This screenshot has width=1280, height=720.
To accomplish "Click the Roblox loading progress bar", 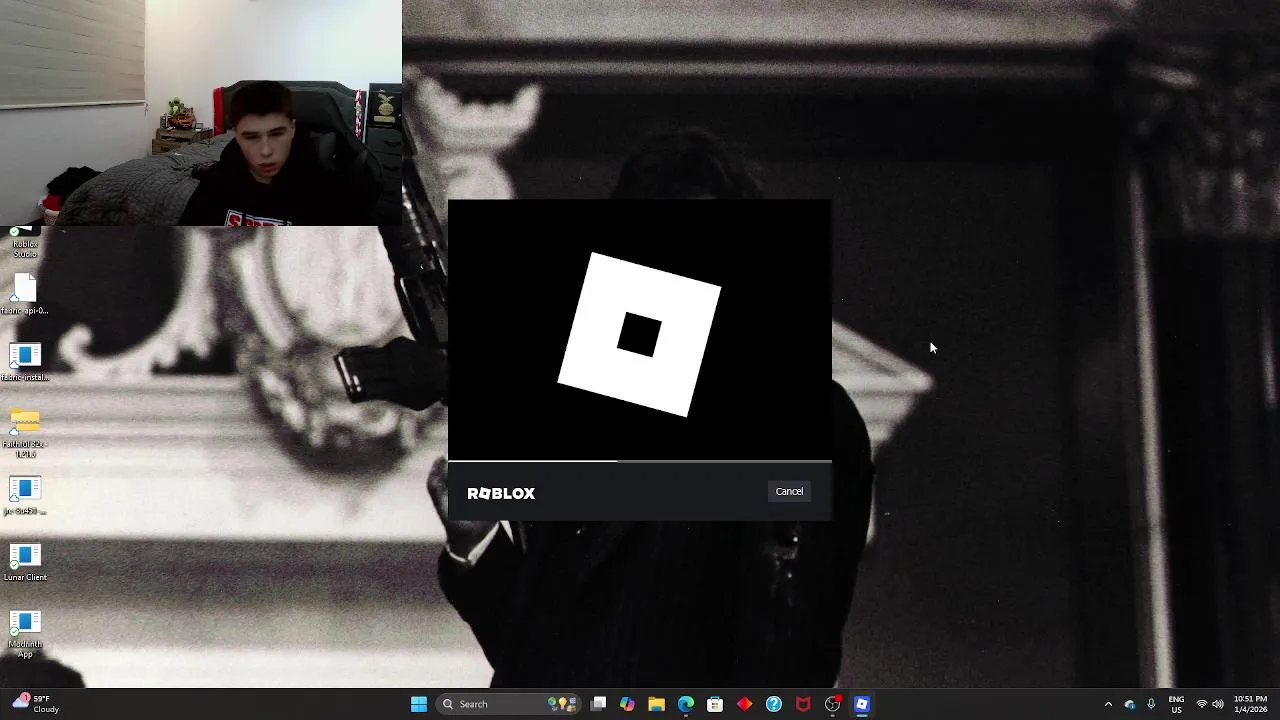I will pyautogui.click(x=639, y=461).
